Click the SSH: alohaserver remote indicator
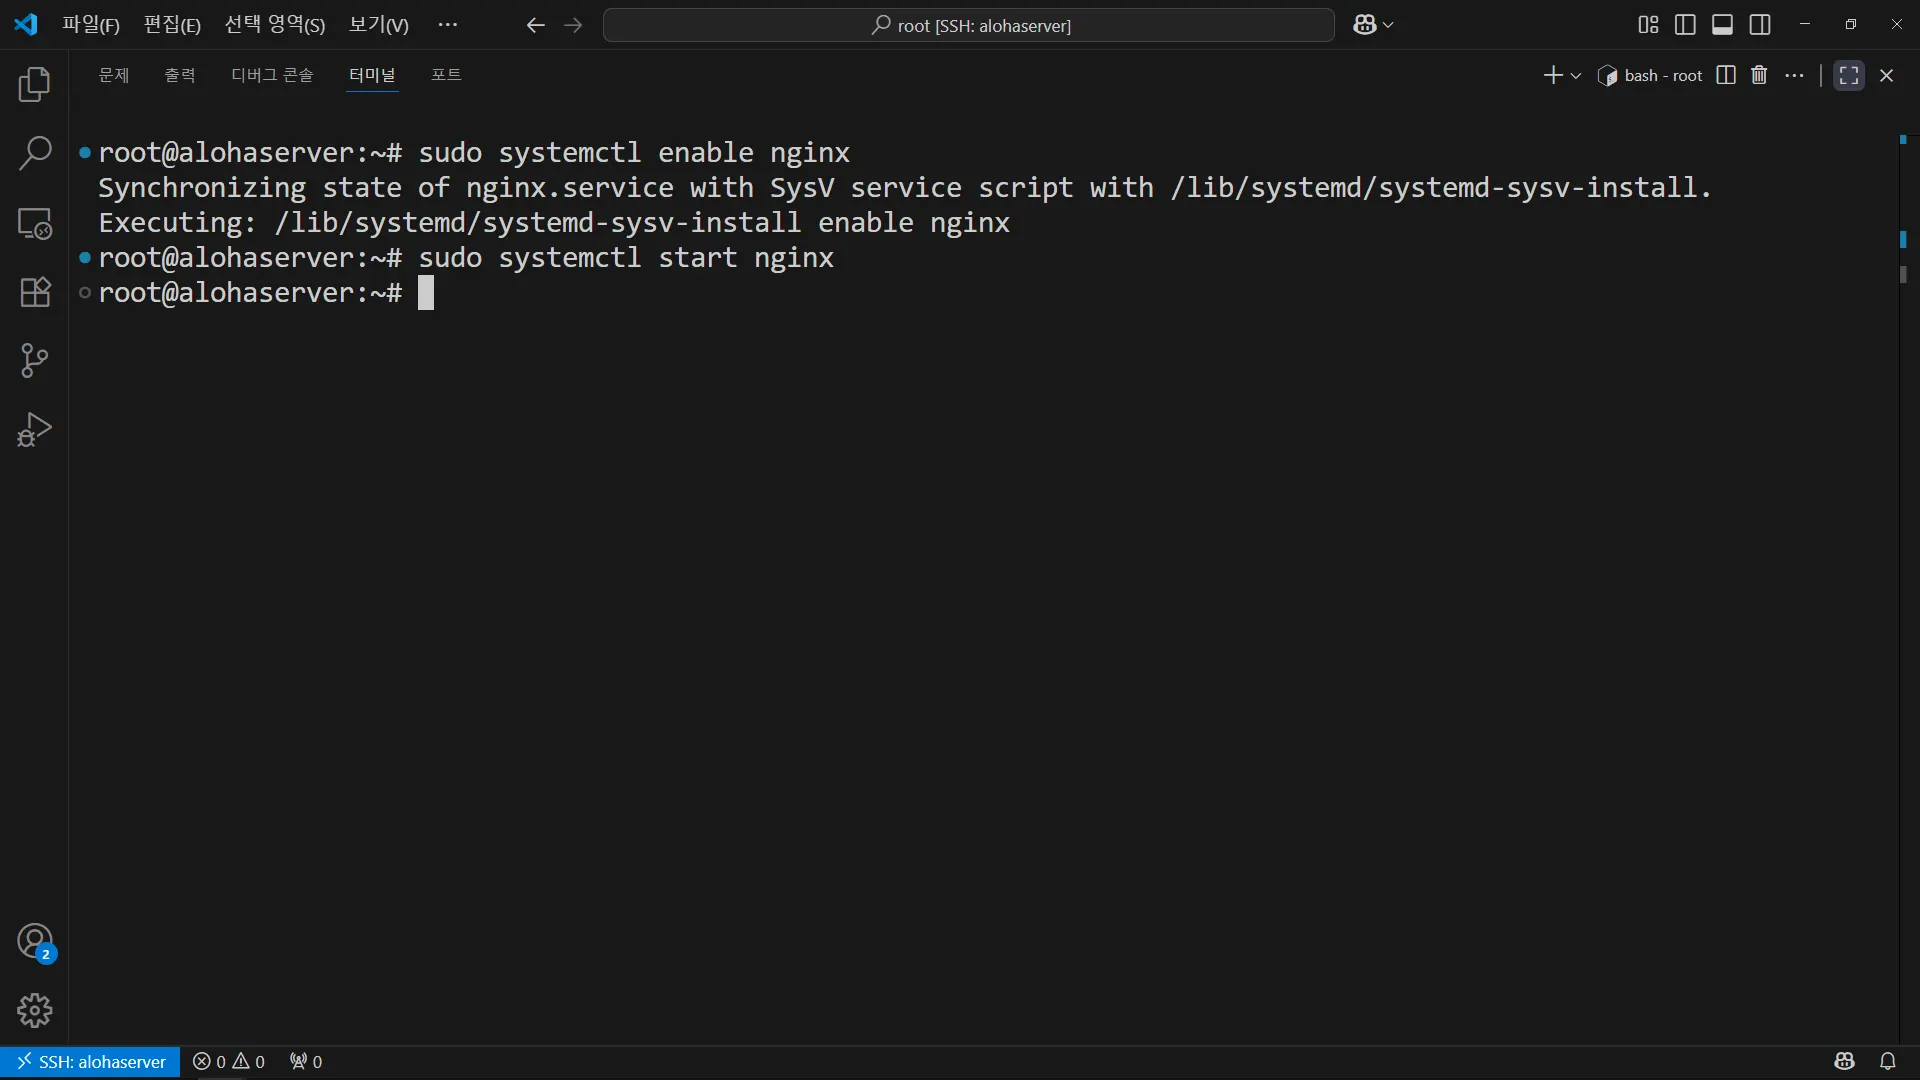 91,1062
